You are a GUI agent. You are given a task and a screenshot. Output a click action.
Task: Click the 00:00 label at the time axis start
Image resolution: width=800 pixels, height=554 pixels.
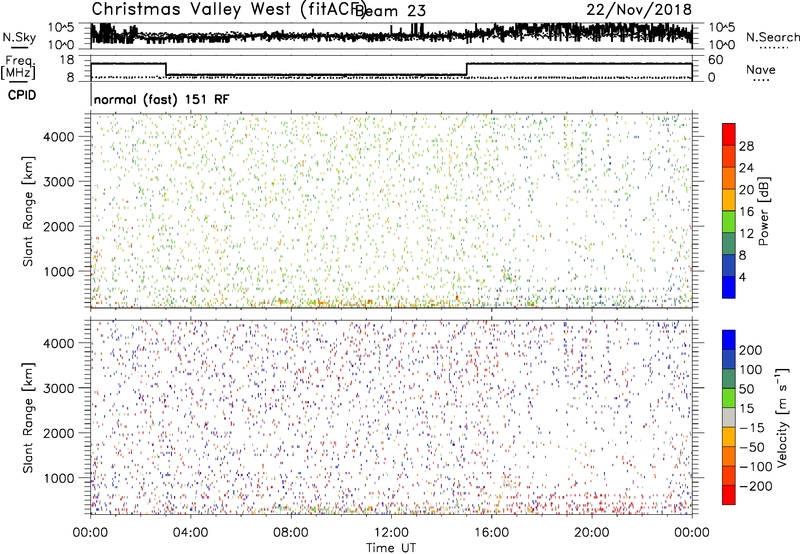pyautogui.click(x=90, y=533)
